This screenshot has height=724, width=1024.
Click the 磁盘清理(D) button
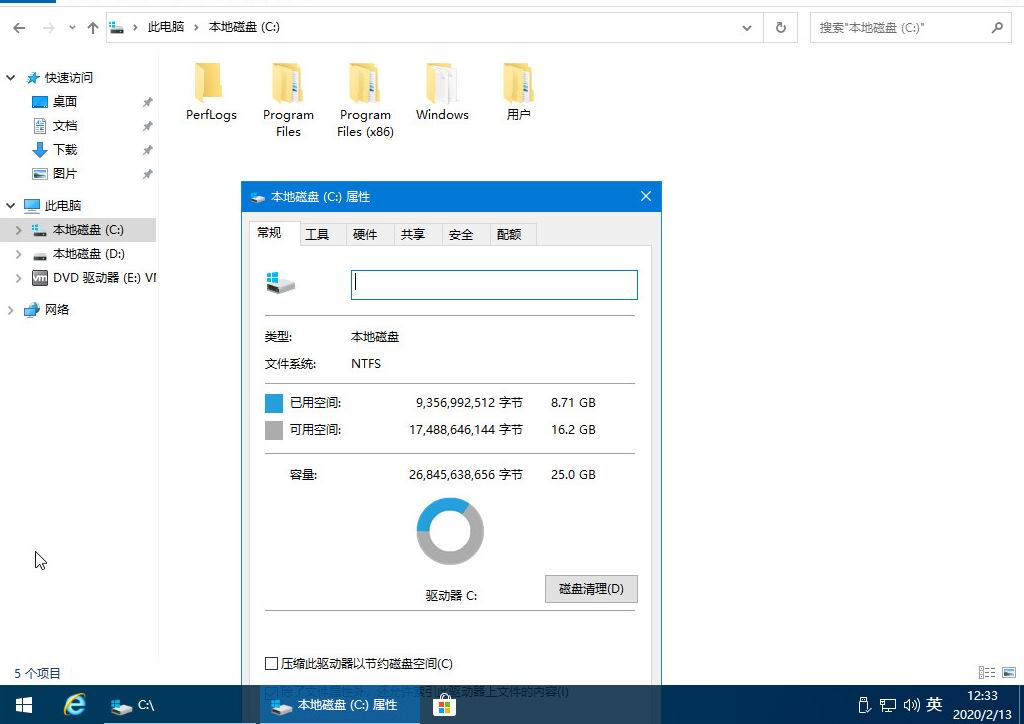tap(591, 589)
